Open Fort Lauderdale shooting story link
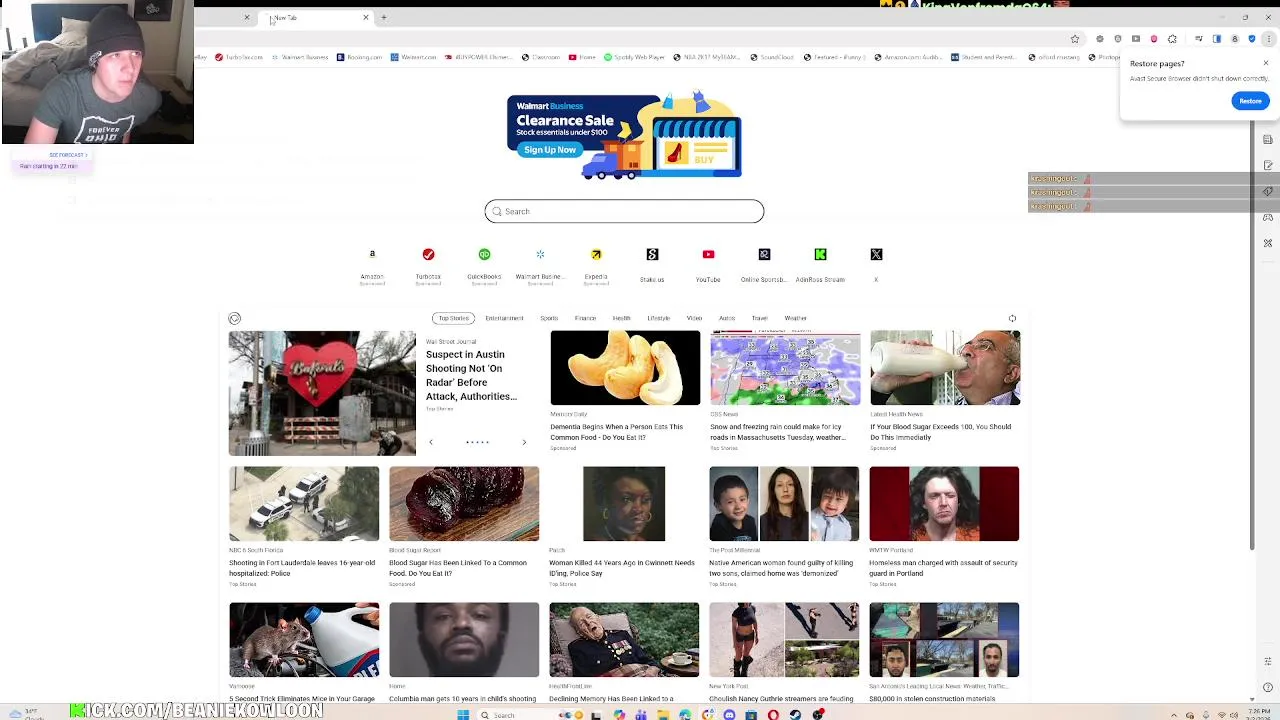This screenshot has width=1280, height=720. coord(302,568)
